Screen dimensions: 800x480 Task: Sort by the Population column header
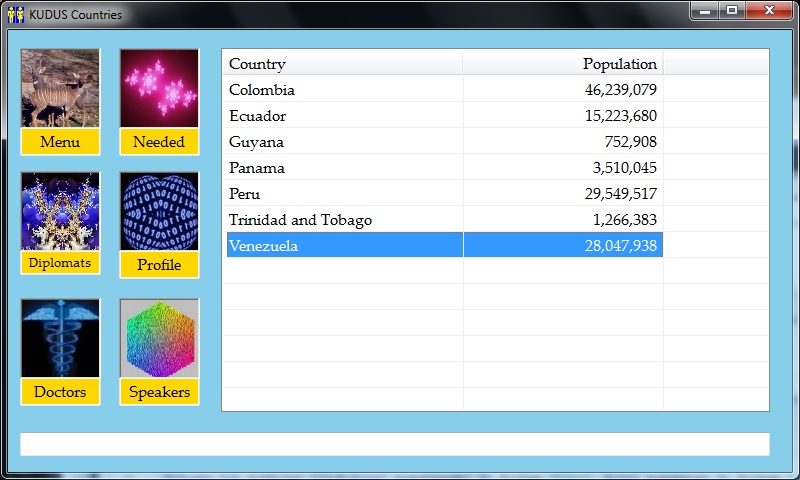coord(563,63)
